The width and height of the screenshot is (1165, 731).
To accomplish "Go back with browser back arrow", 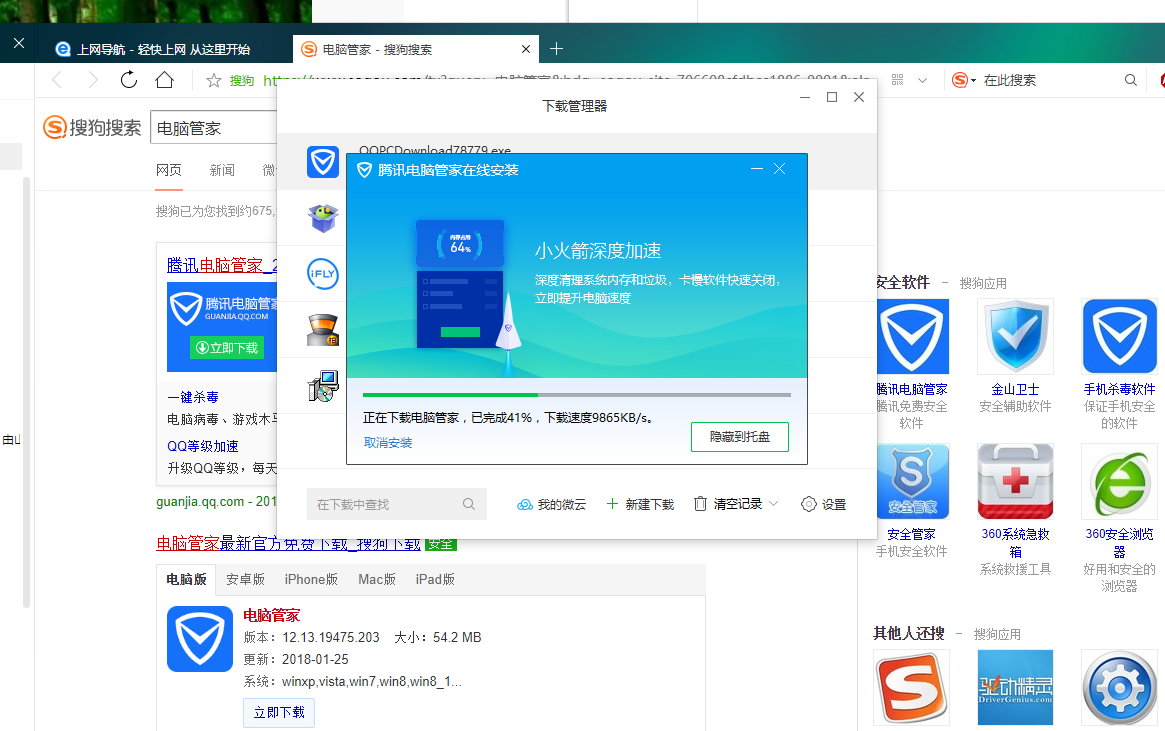I will pos(57,80).
